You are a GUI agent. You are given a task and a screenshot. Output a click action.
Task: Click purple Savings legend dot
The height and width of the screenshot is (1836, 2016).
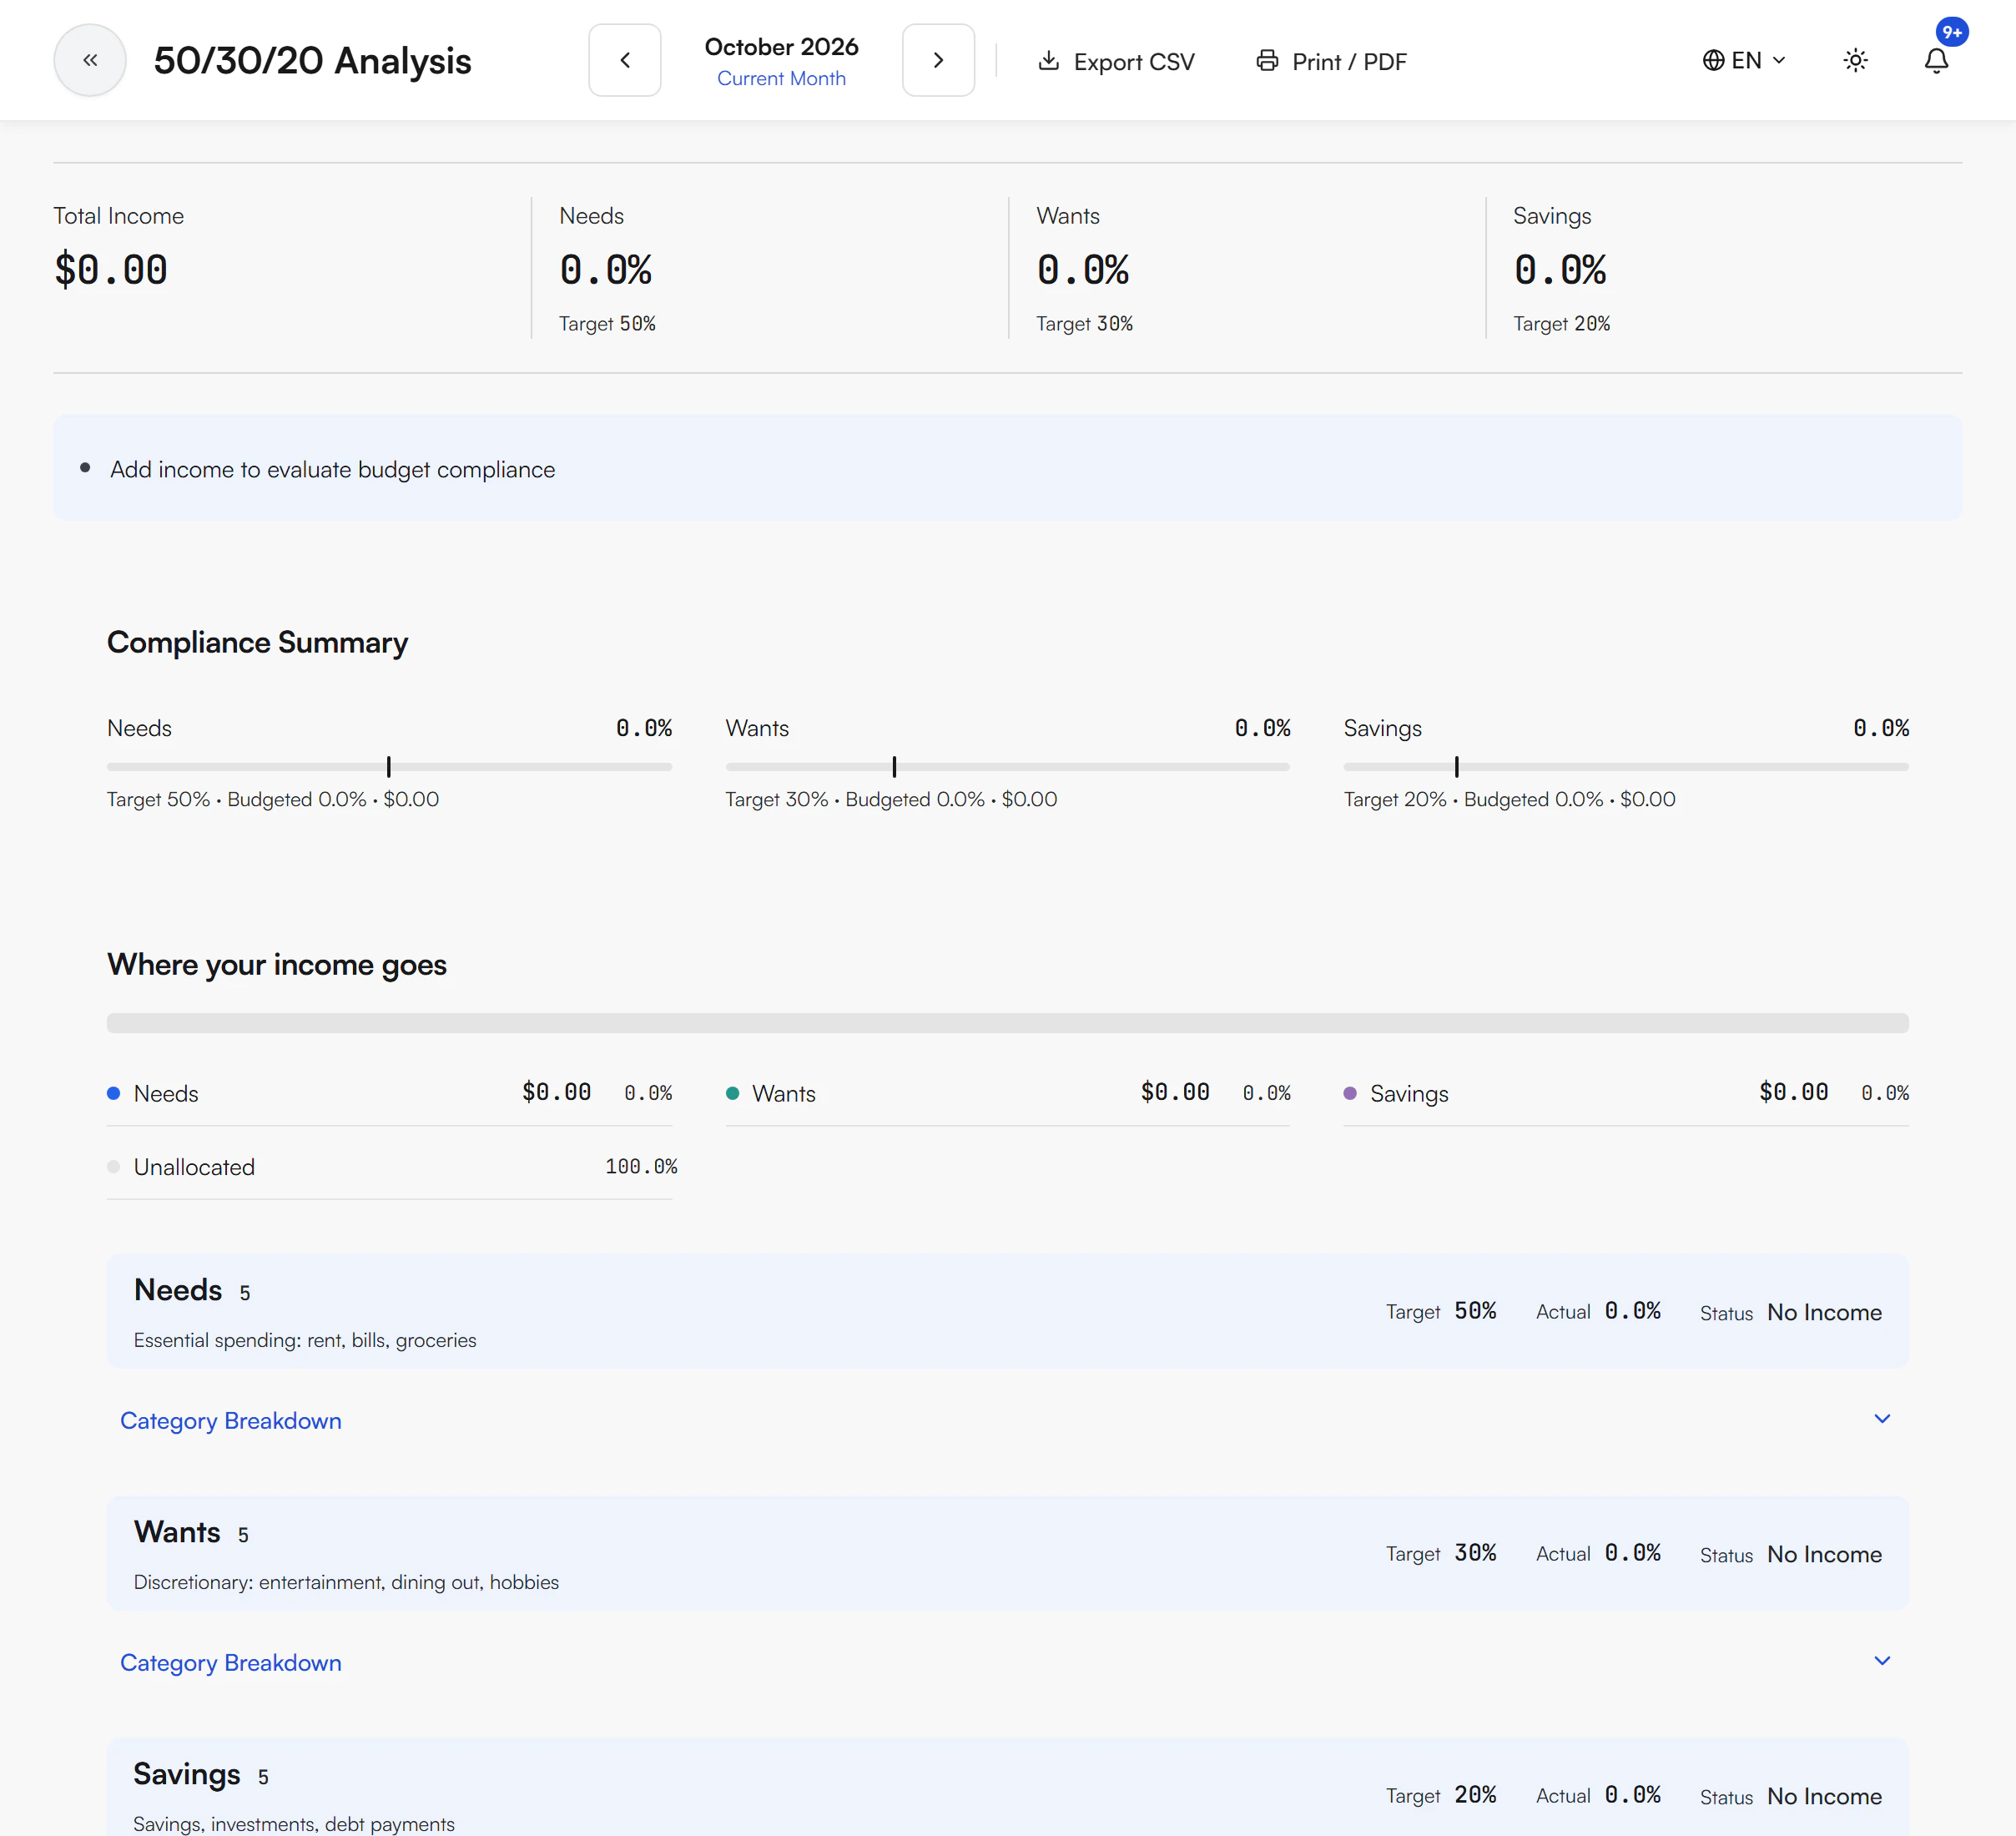(x=1350, y=1093)
